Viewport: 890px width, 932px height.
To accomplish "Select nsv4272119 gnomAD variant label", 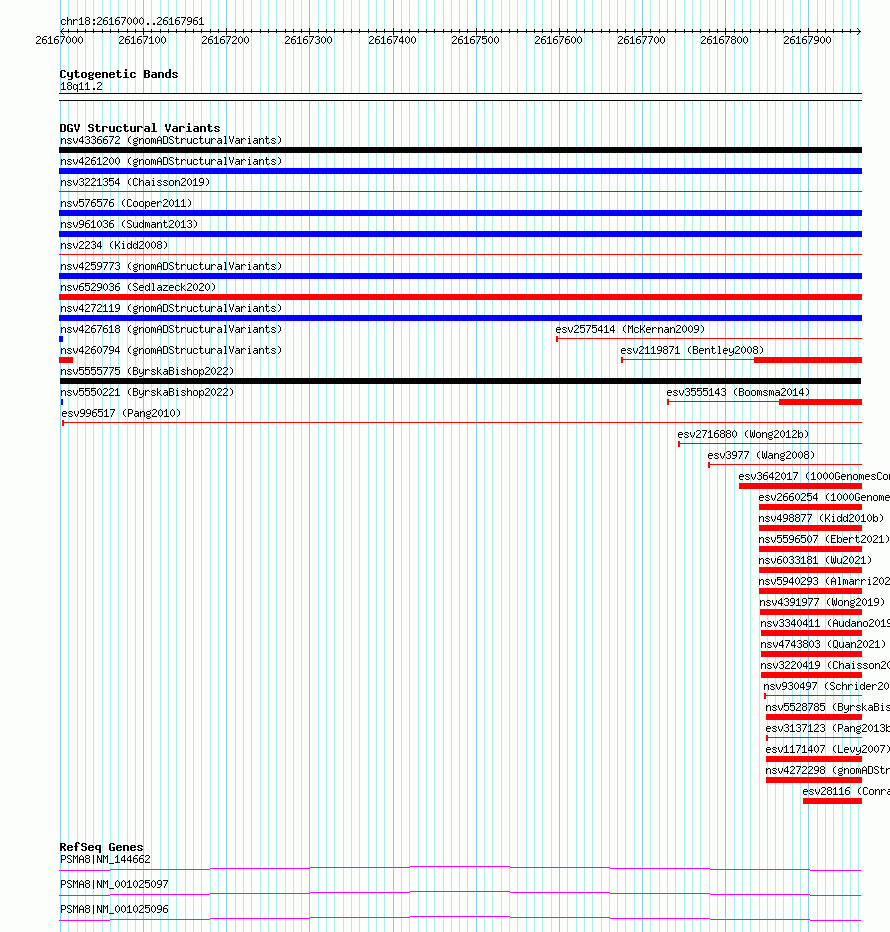I will tap(171, 308).
